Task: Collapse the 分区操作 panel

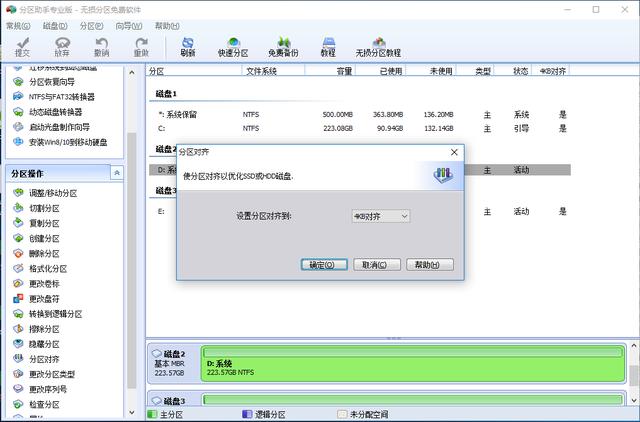Action: pos(117,173)
